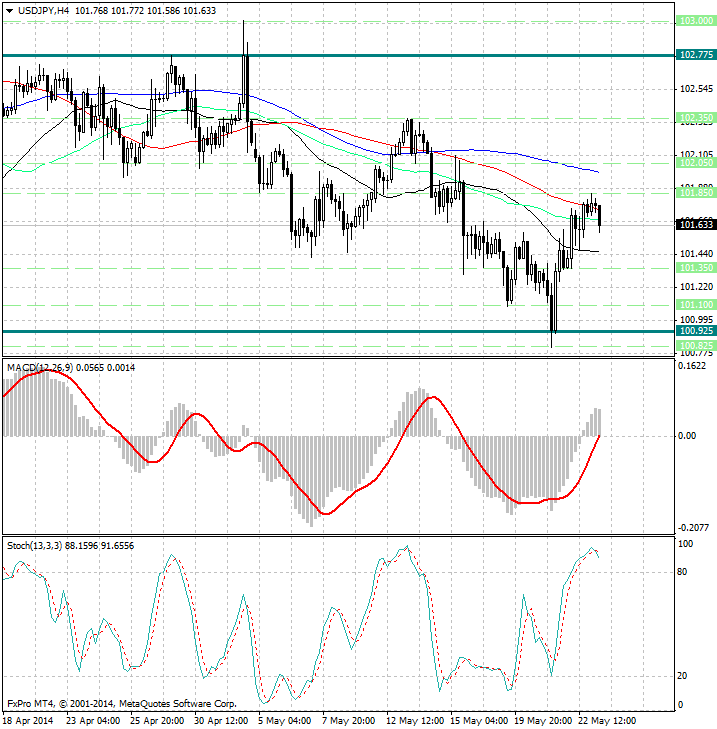Screen dimensions: 717x729
Task: Click the 101.220 price axis value
Action: pyautogui.click(x=696, y=287)
